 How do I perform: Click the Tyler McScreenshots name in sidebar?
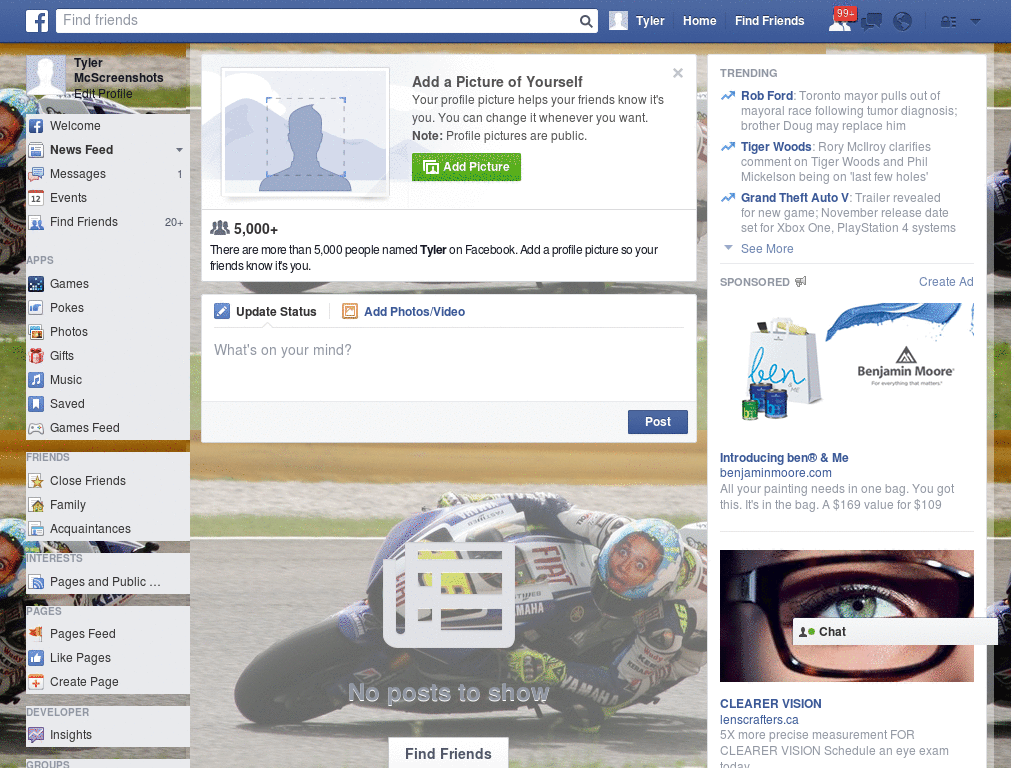click(x=118, y=71)
